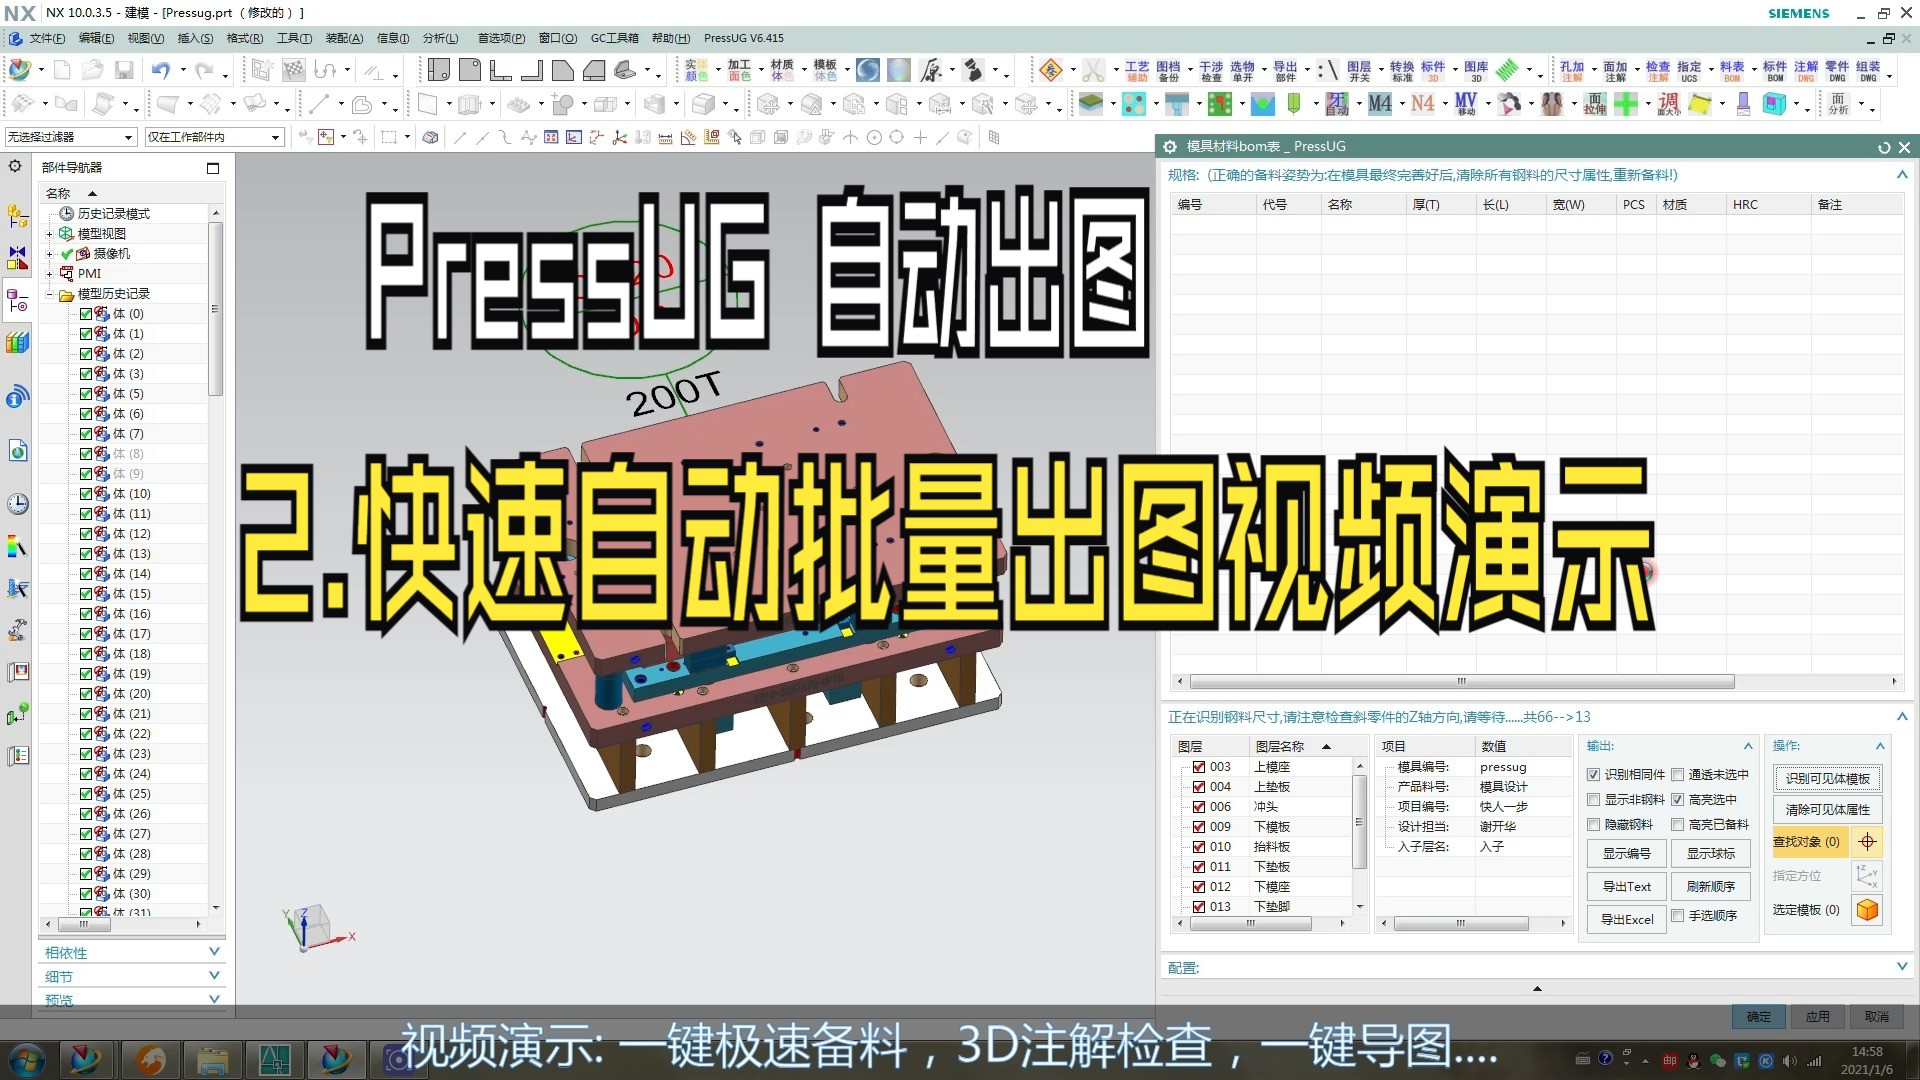Click the 孔加注解 toolbar icon
This screenshot has height=1080, width=1920.
point(1571,71)
